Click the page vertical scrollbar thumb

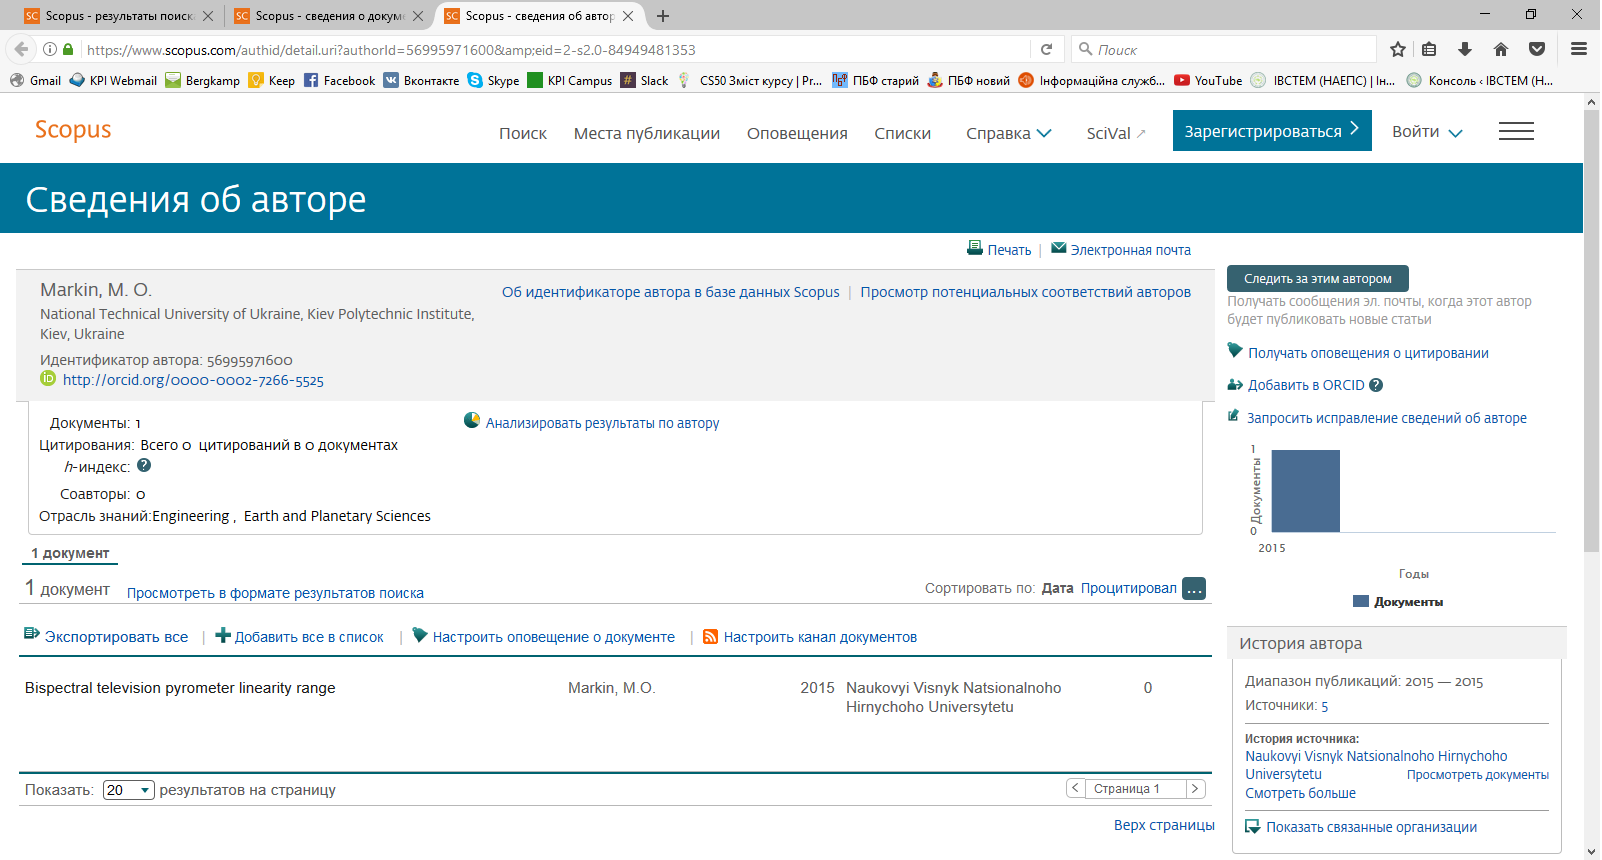[x=1592, y=330]
